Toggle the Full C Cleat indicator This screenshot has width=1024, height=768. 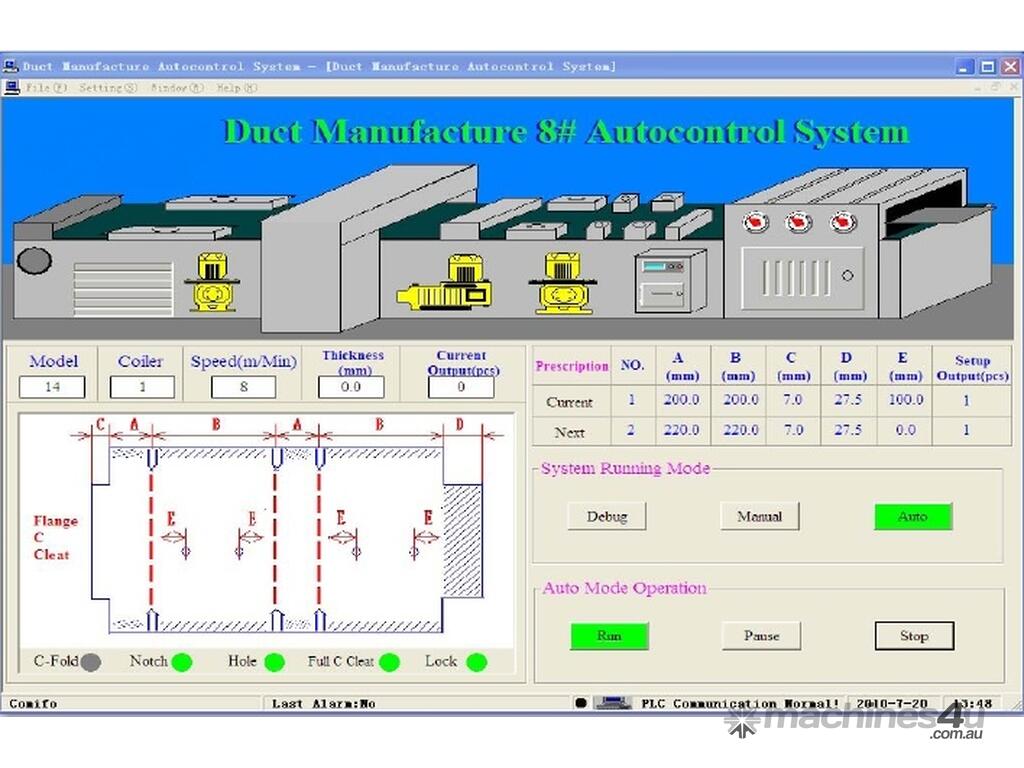point(389,662)
